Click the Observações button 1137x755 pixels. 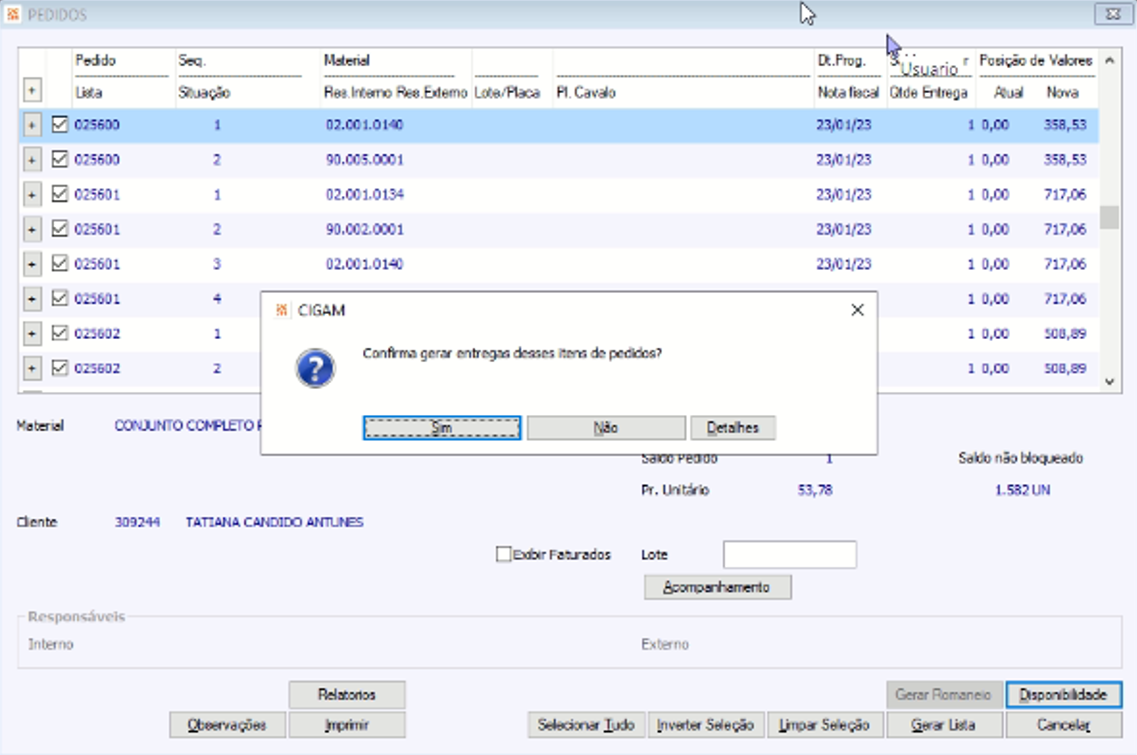pyautogui.click(x=227, y=725)
